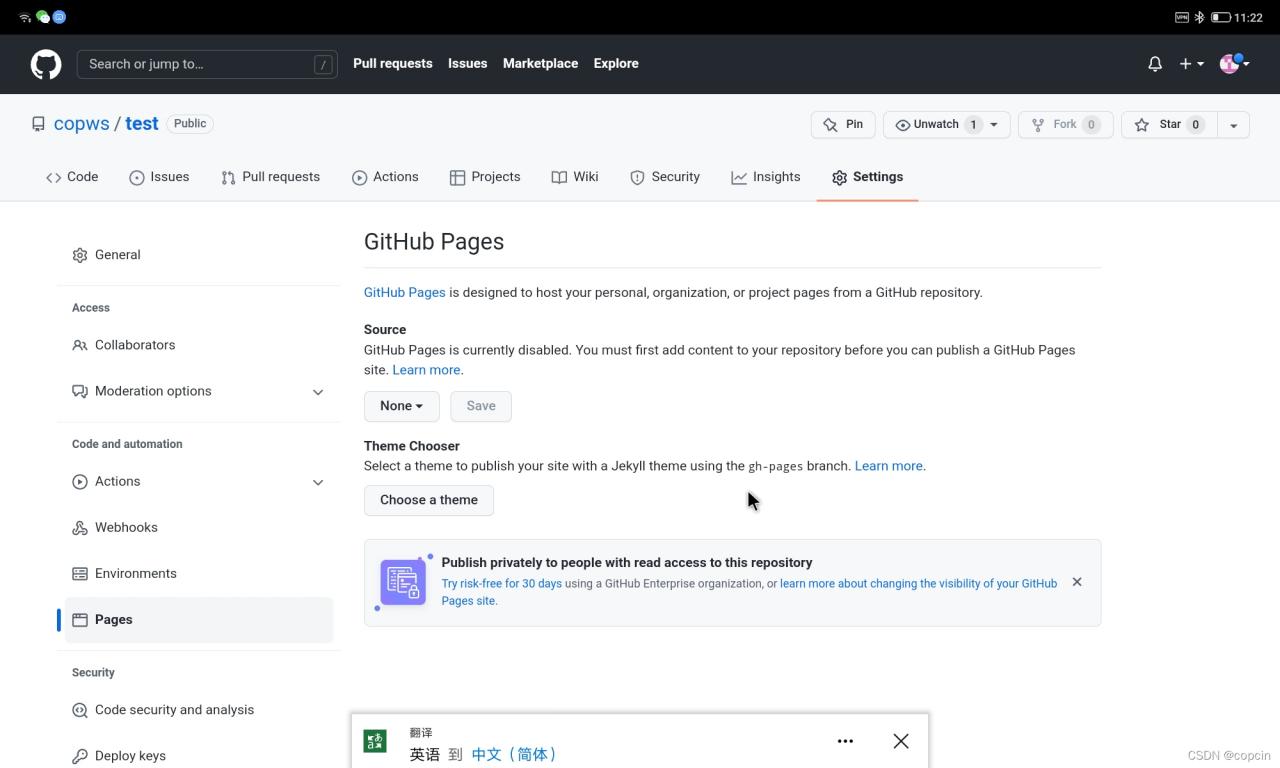
Task: Click the Choose a theme button
Action: click(x=429, y=500)
